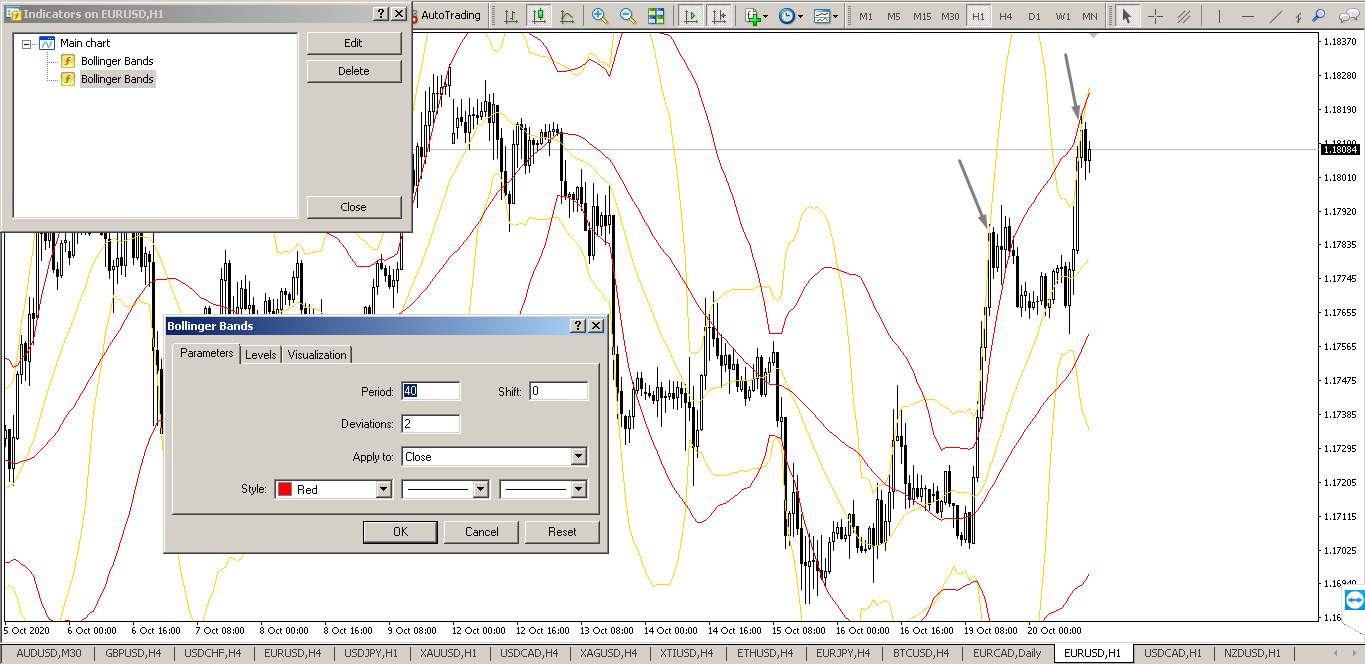Open the chart templates icon
Image resolution: width=1365 pixels, height=664 pixels.
coord(822,15)
